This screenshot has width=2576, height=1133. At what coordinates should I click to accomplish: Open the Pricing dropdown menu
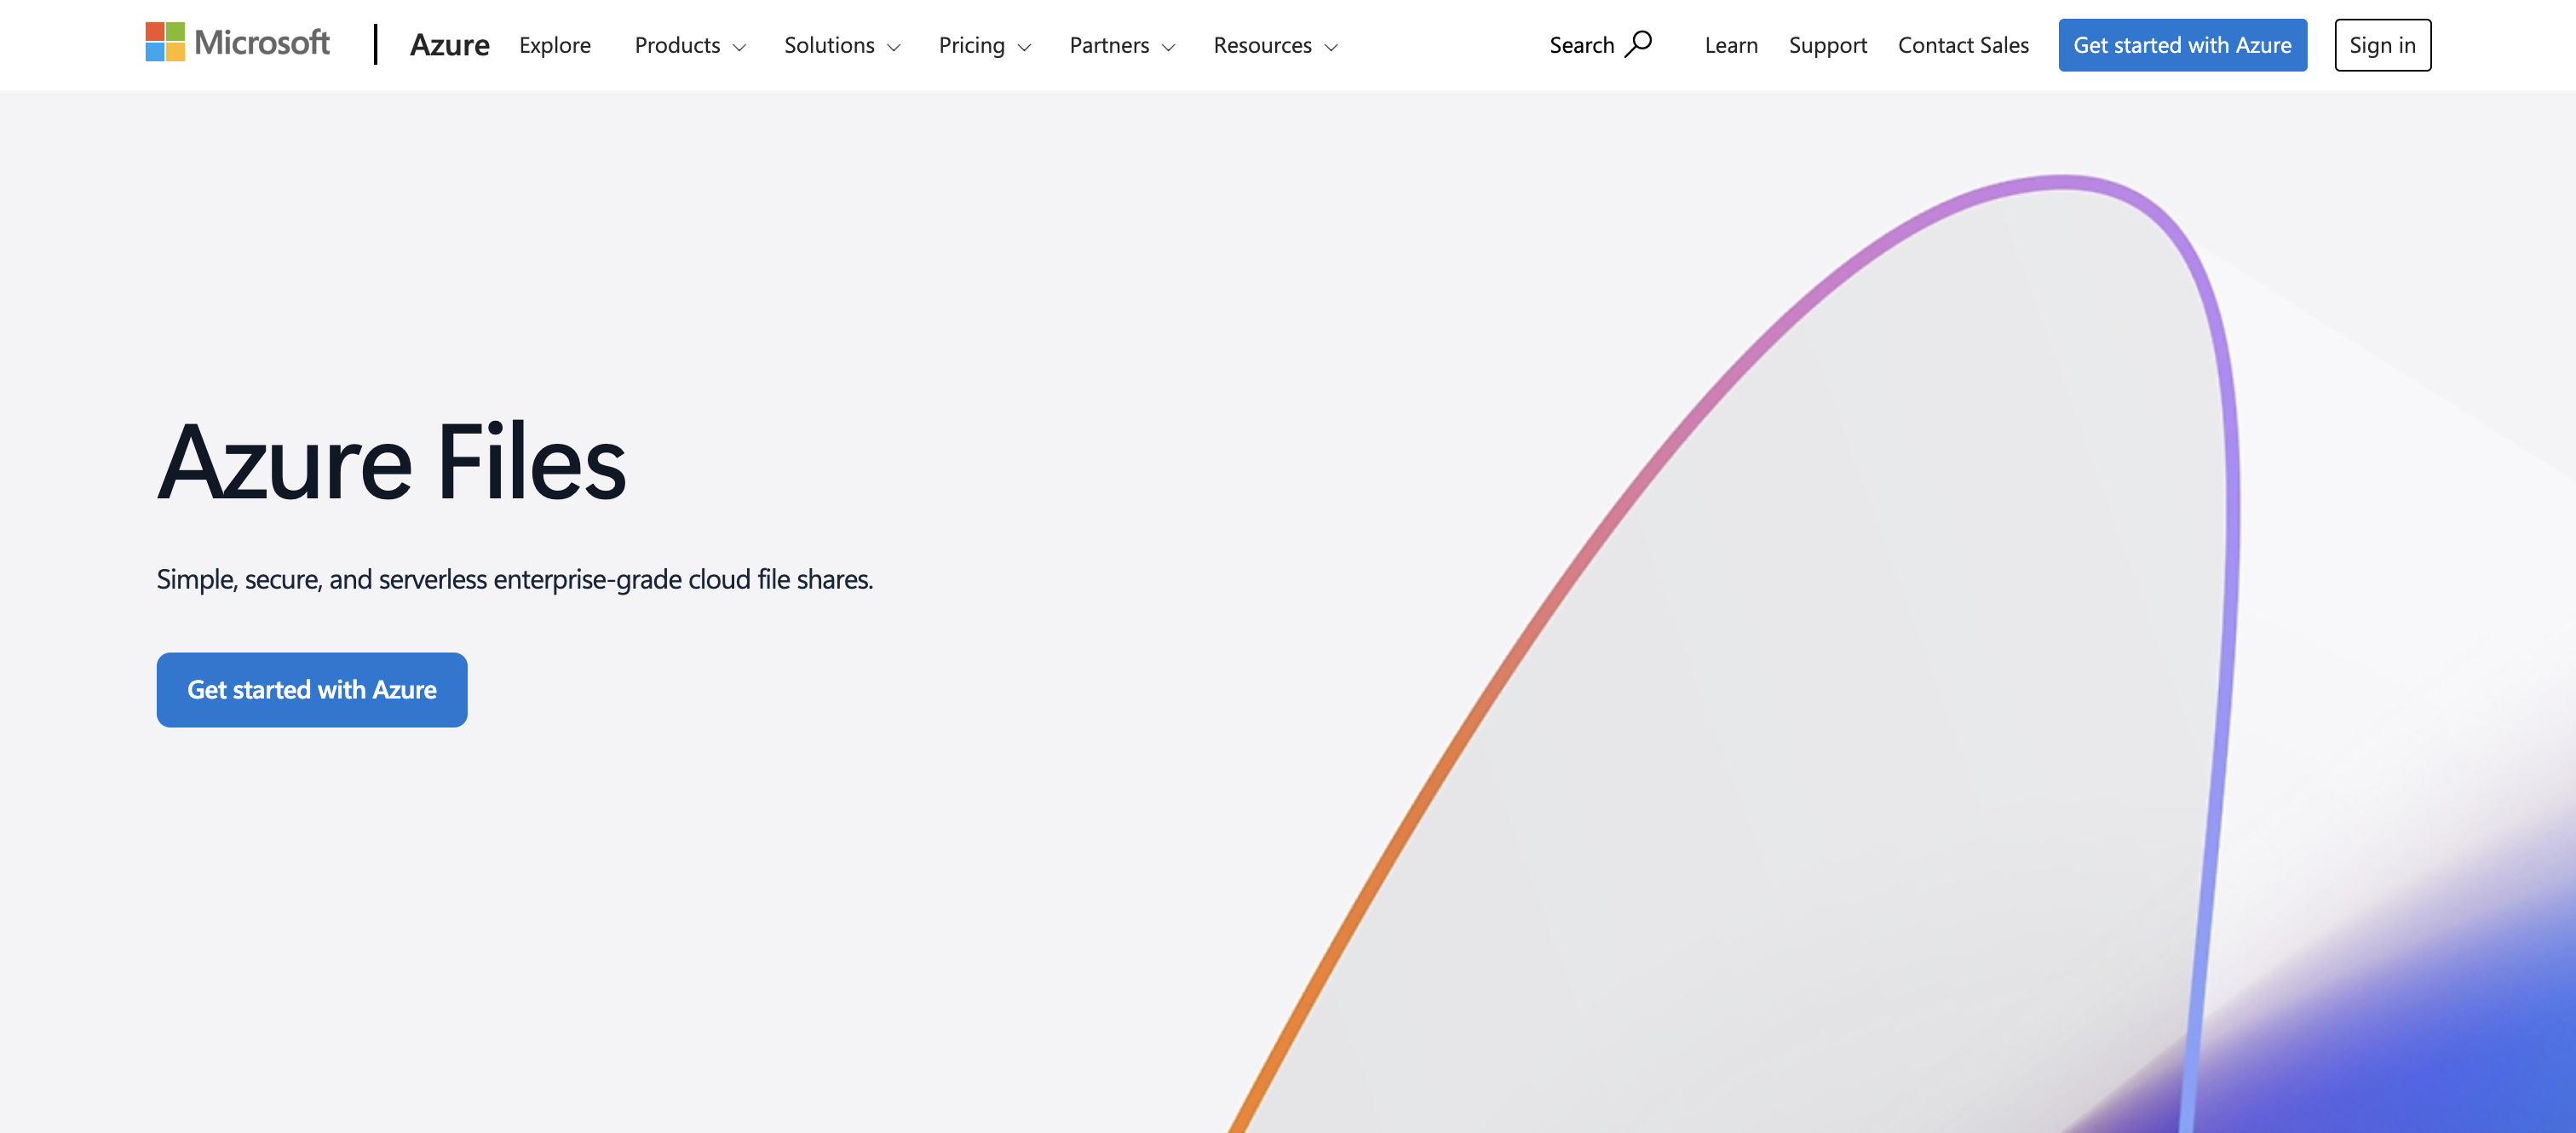[x=971, y=45]
